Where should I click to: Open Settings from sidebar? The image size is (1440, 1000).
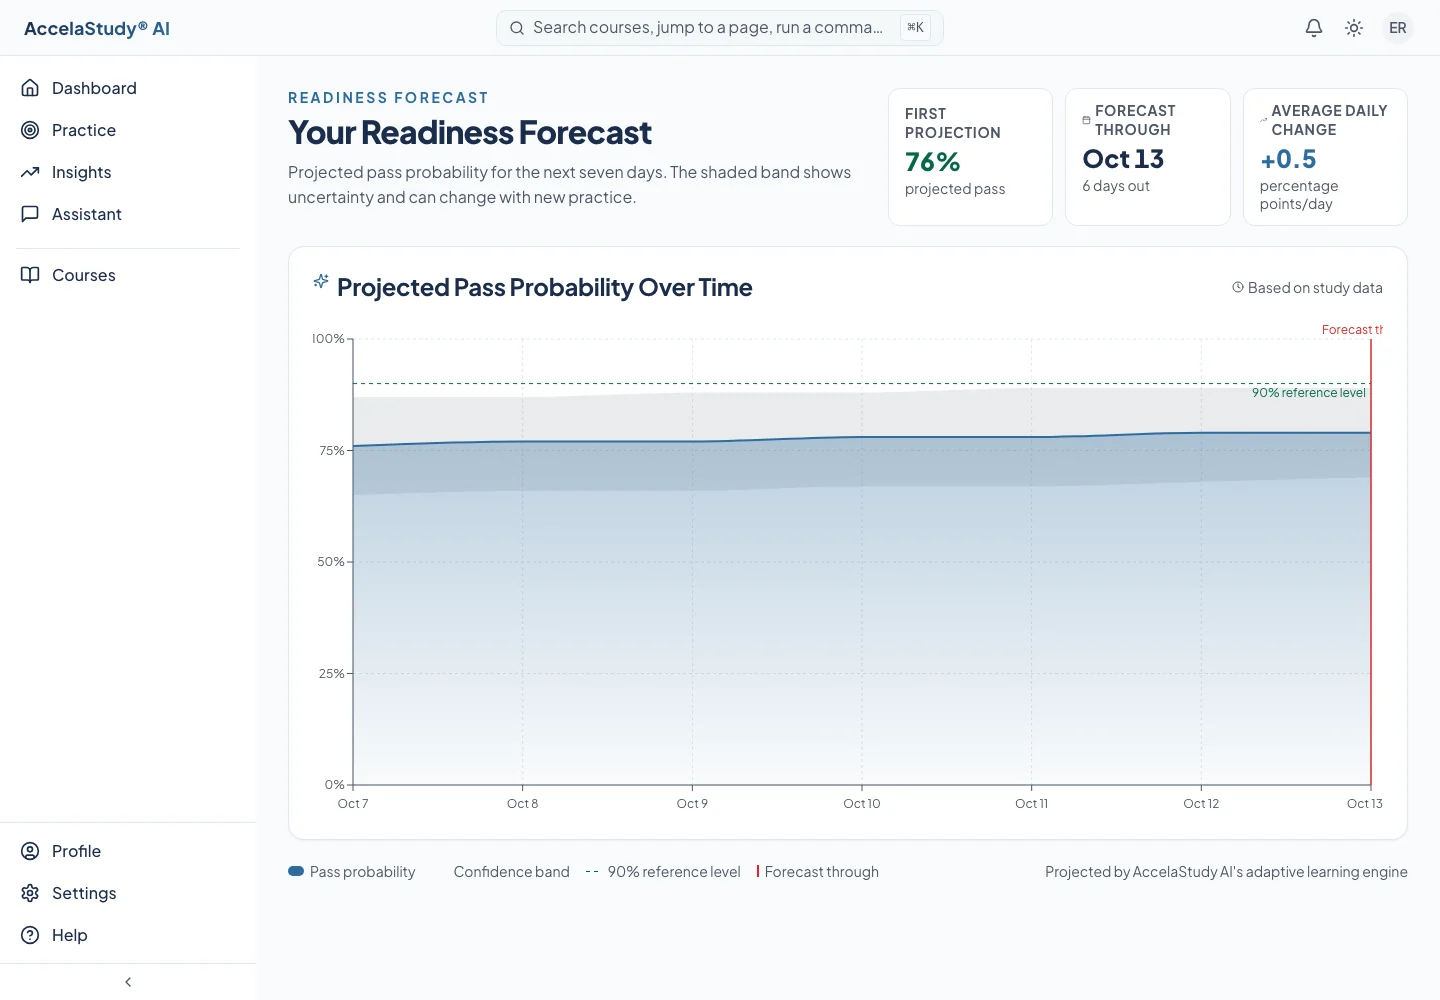(128, 893)
